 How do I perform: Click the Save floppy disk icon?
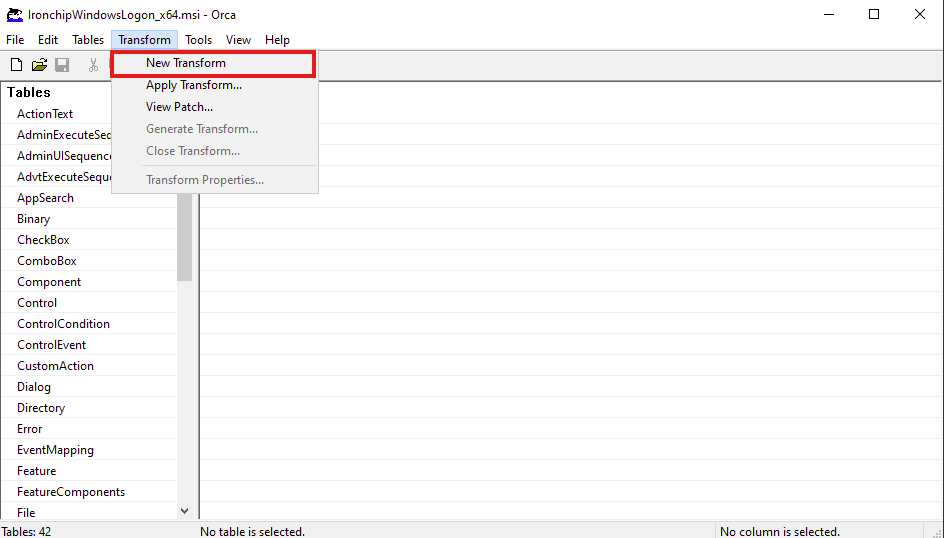[62, 65]
